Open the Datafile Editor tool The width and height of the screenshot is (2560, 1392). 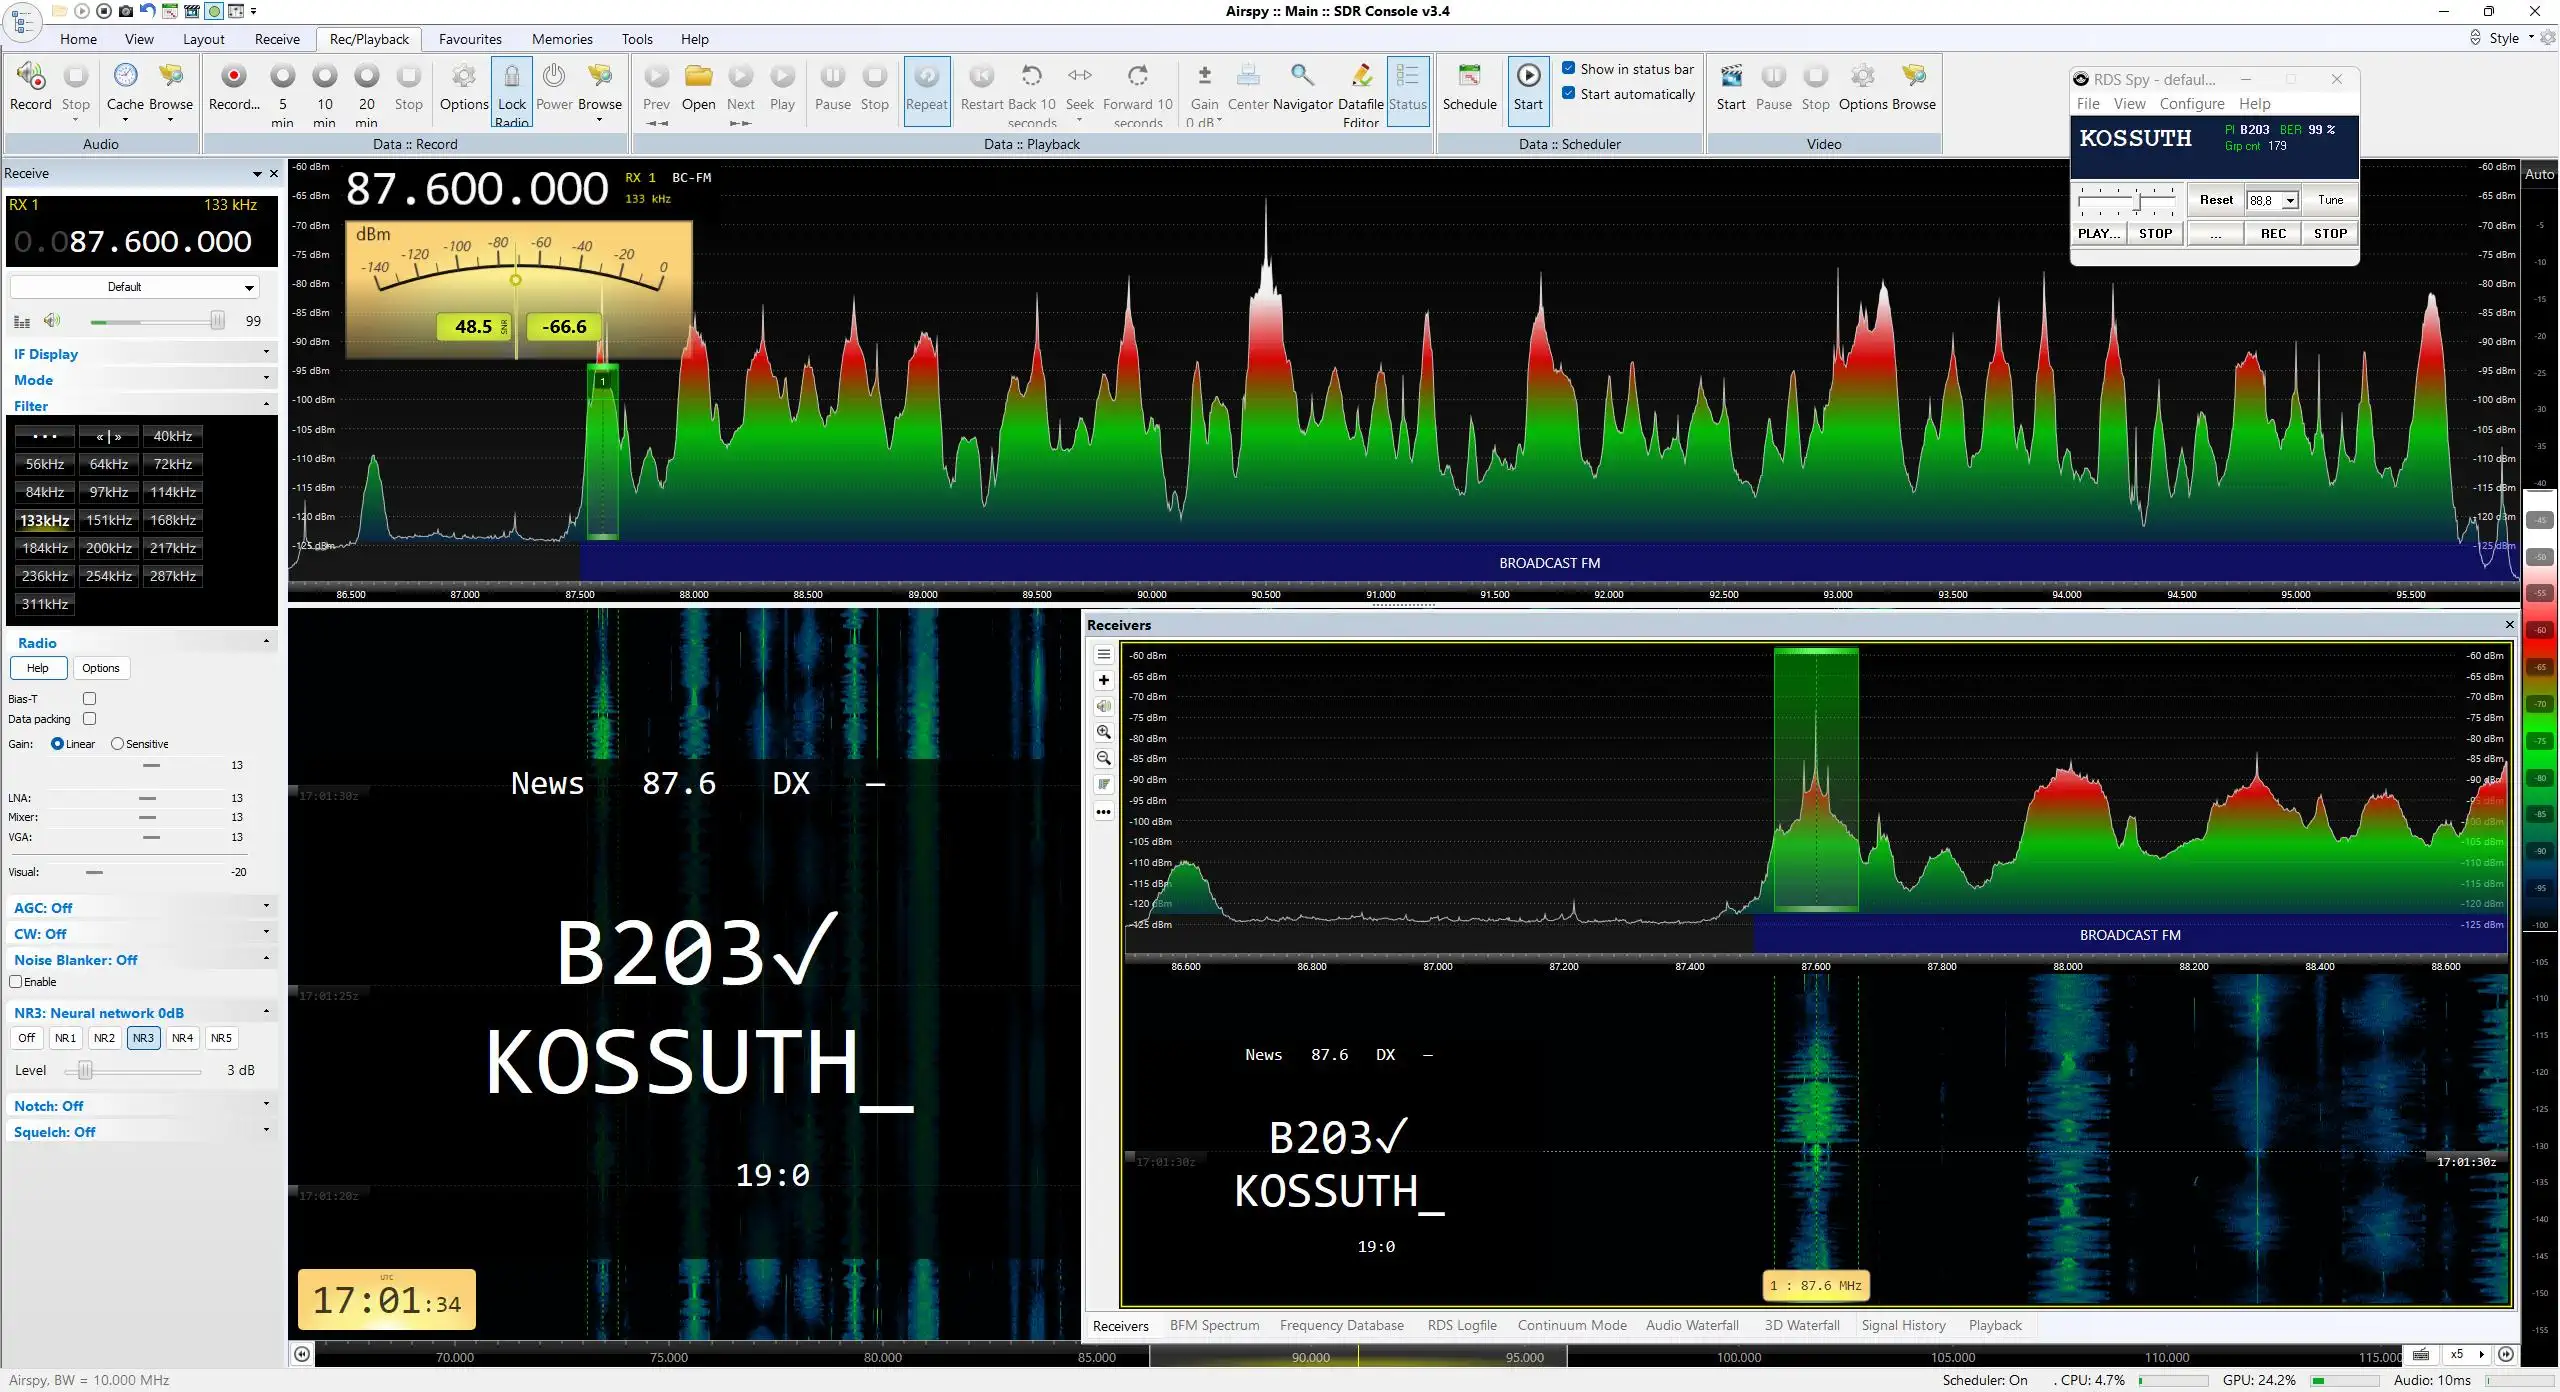tap(1360, 91)
